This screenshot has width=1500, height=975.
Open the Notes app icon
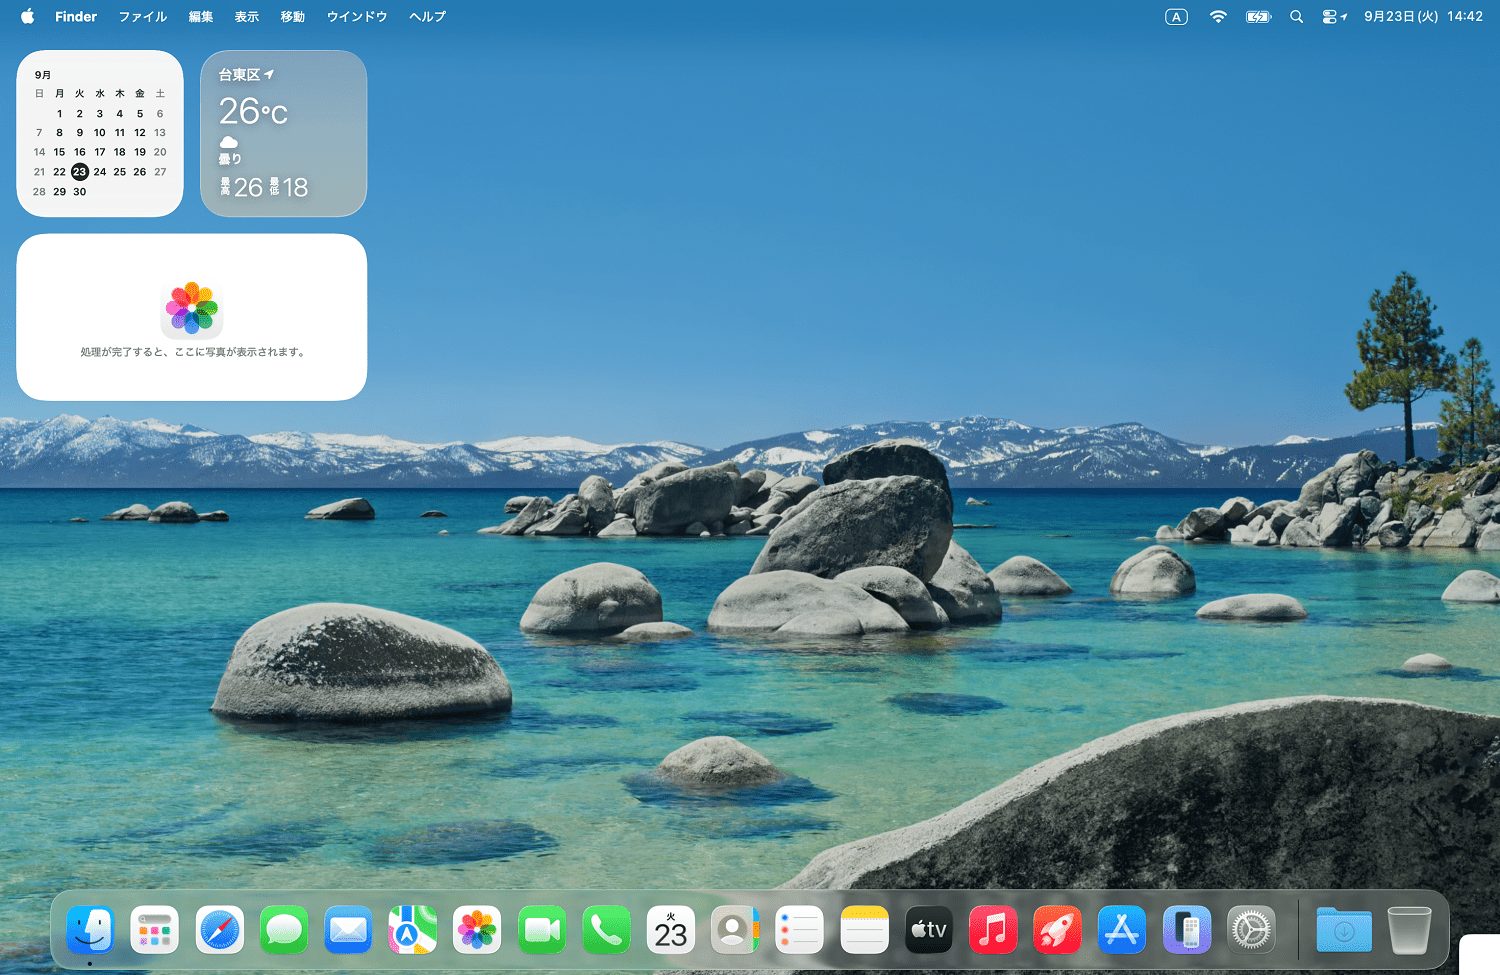tap(864, 930)
